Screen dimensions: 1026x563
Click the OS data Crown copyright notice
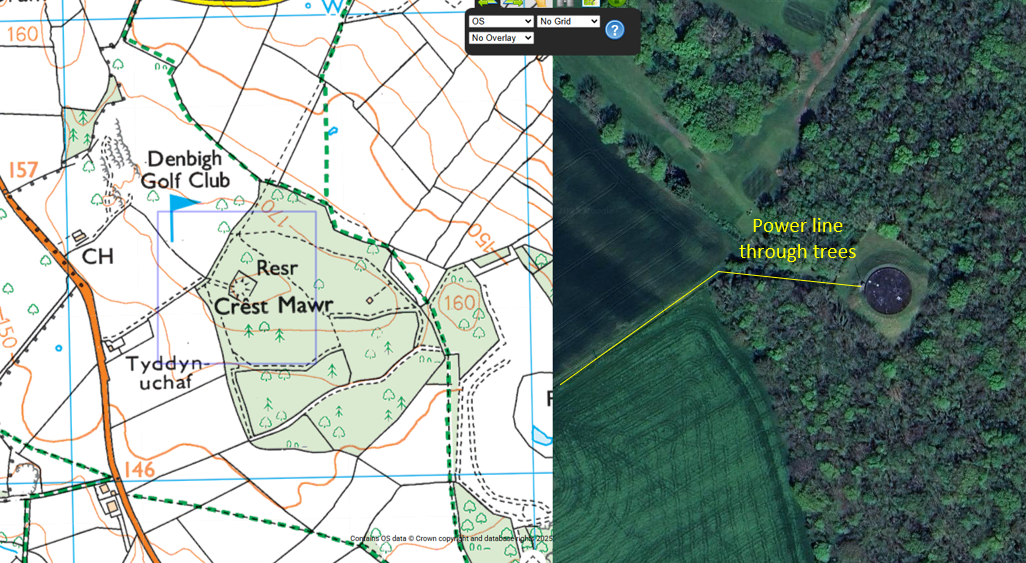pos(450,539)
